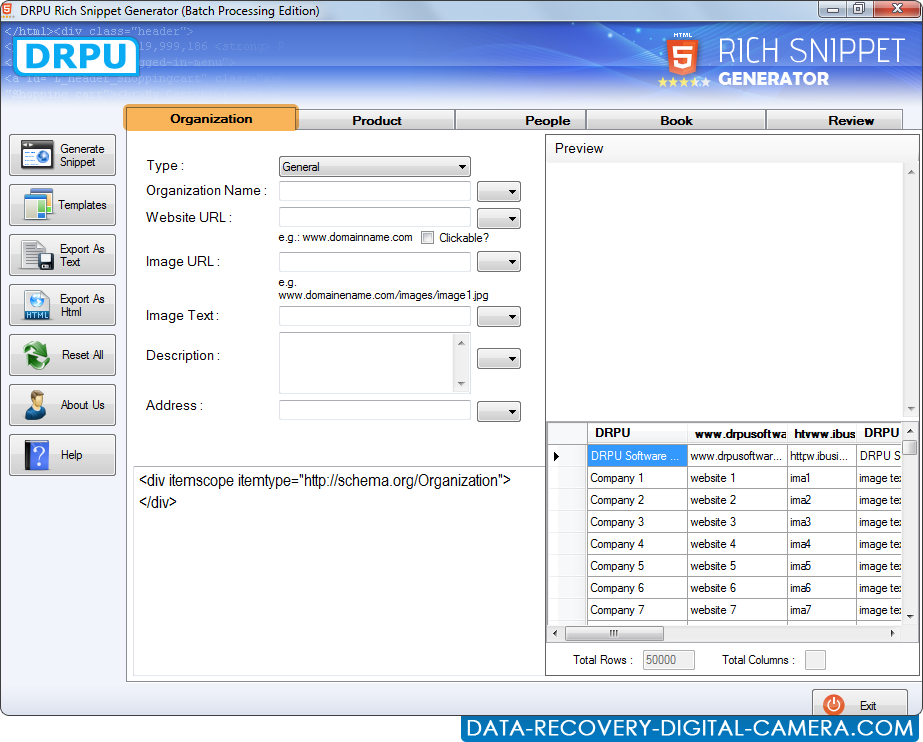Click the website 7 cell
The image size is (923, 742).
coord(737,610)
